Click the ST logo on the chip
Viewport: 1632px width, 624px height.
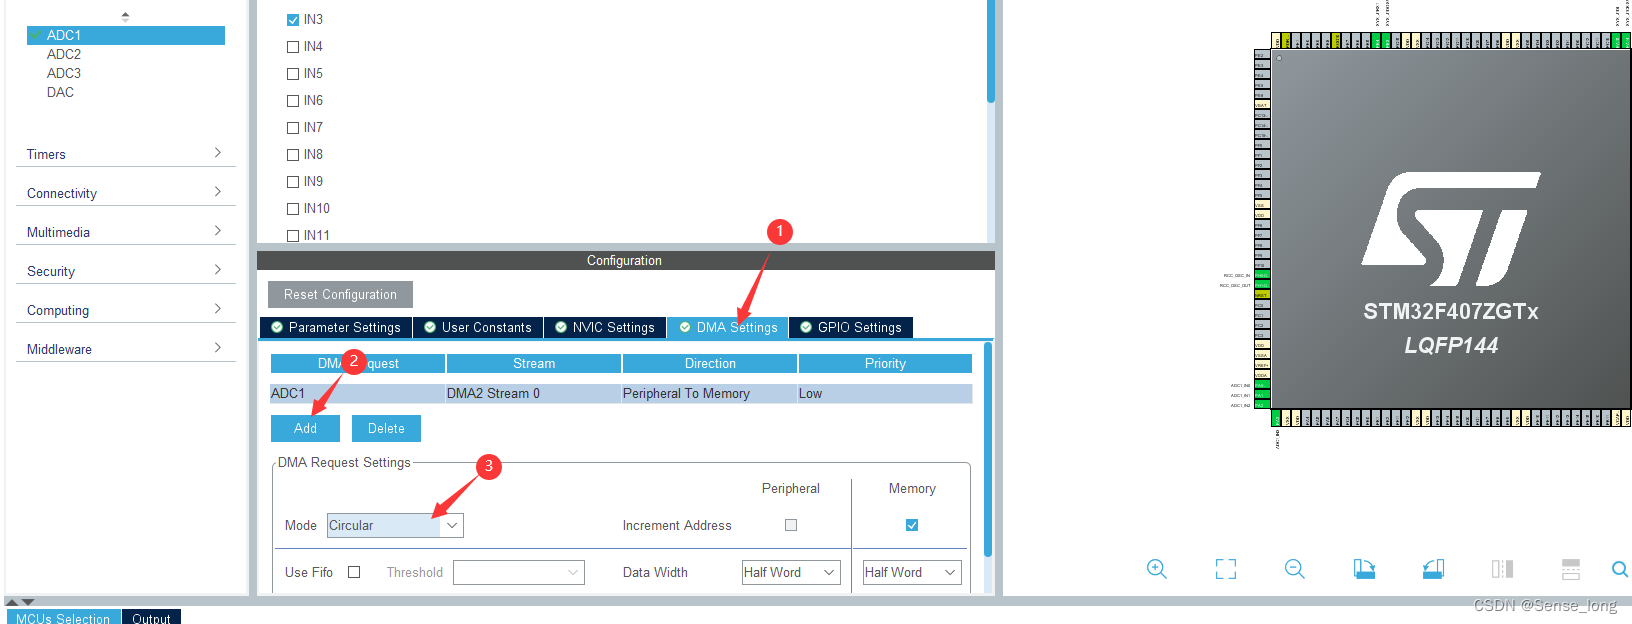[1450, 229]
